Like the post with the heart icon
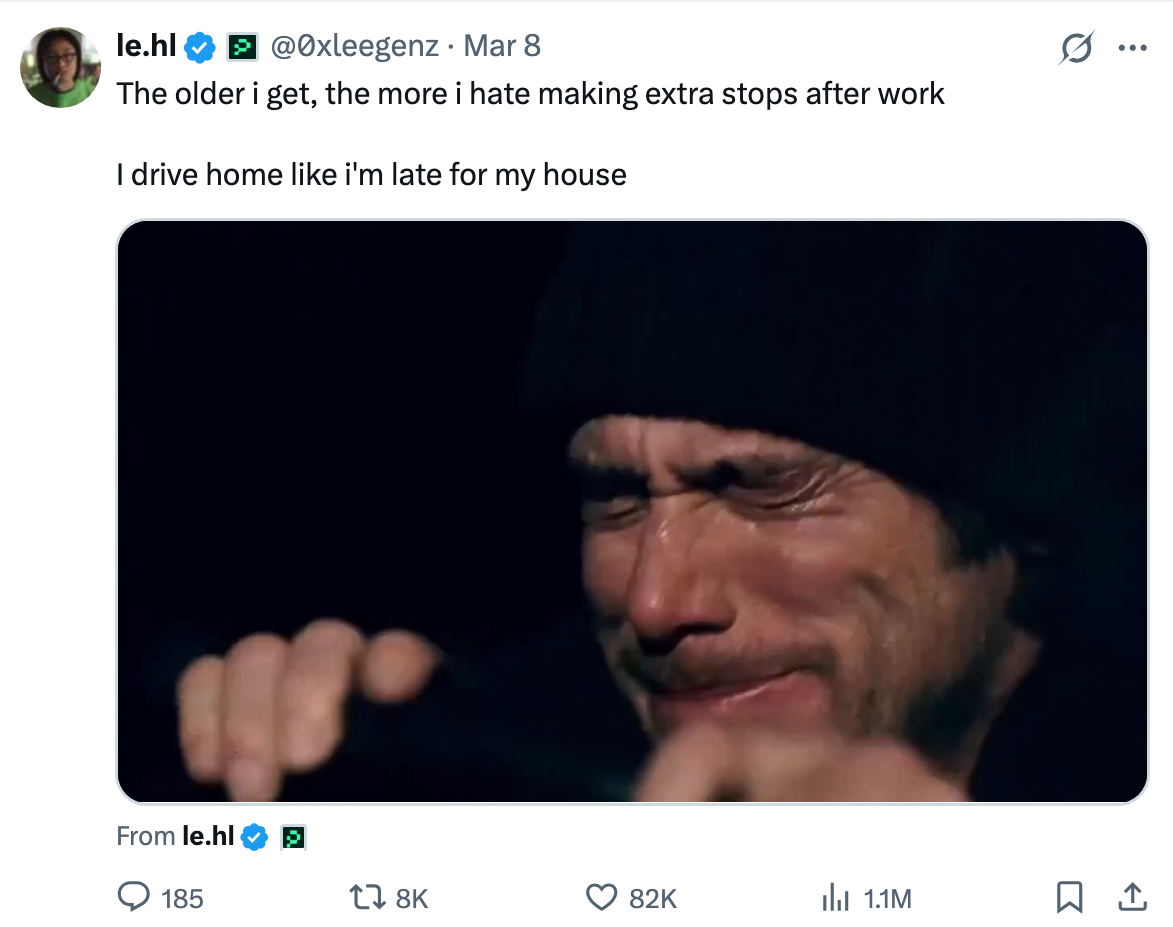 (x=600, y=898)
